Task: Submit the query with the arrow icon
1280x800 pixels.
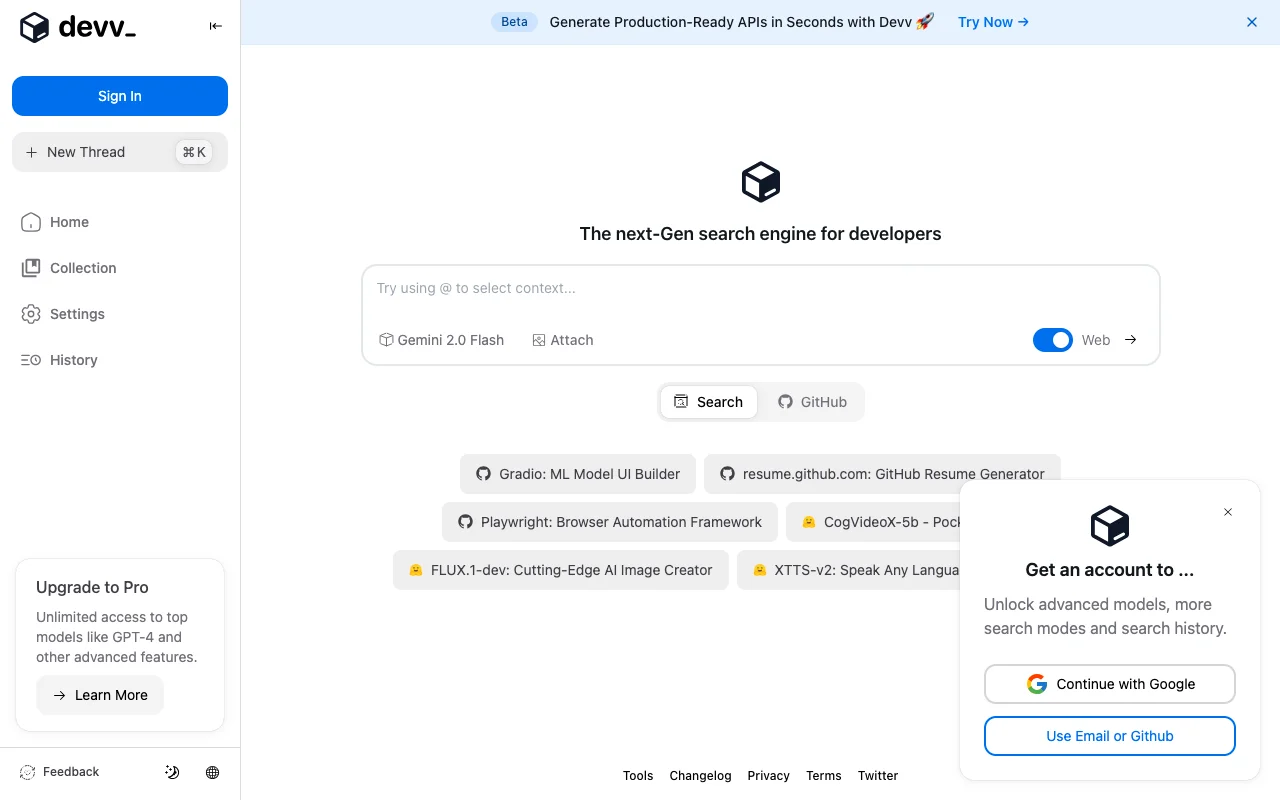Action: (x=1130, y=340)
